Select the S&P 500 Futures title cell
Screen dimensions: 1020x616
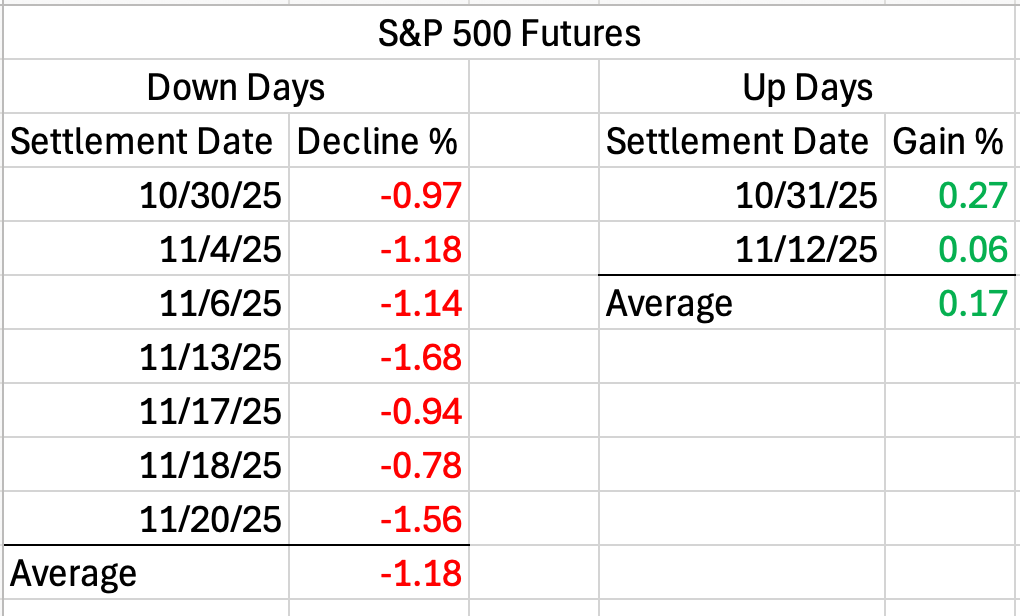tap(509, 35)
